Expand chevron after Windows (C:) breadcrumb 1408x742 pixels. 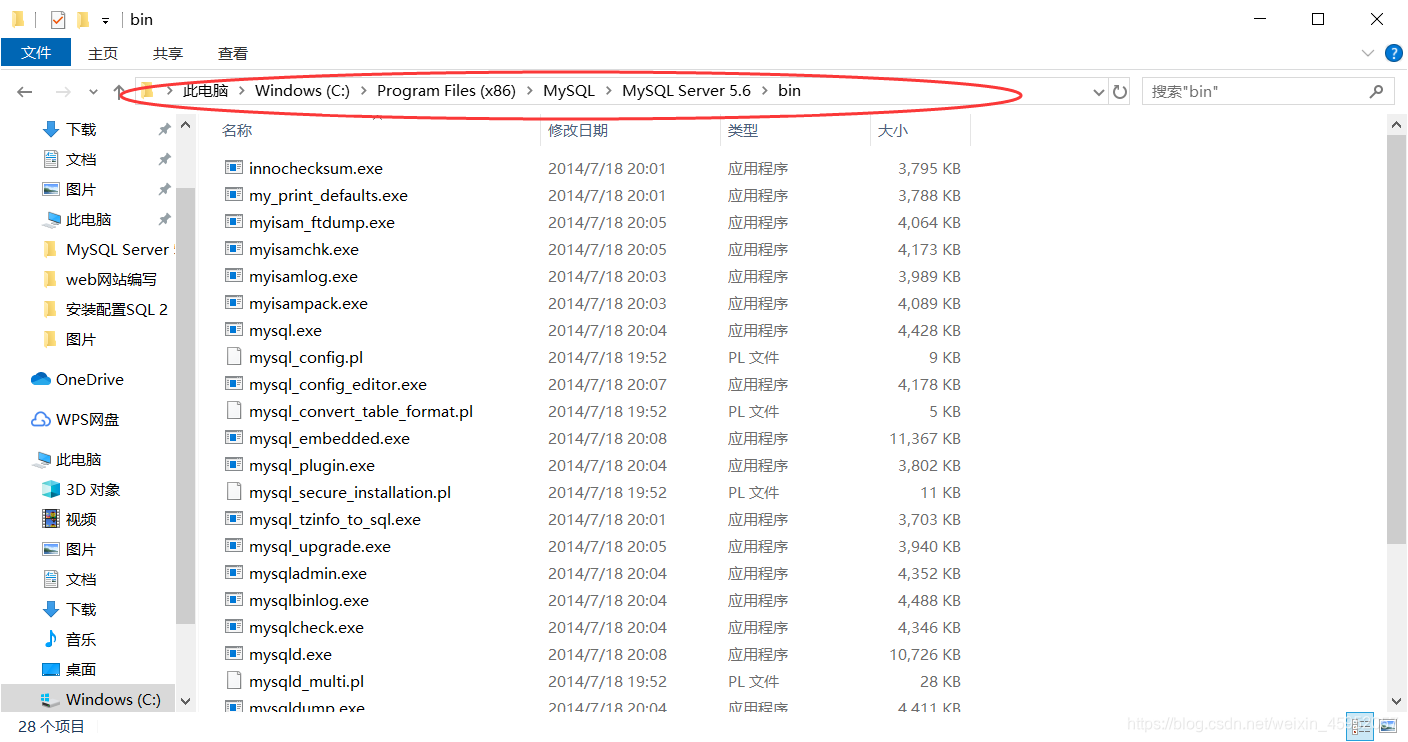363,91
